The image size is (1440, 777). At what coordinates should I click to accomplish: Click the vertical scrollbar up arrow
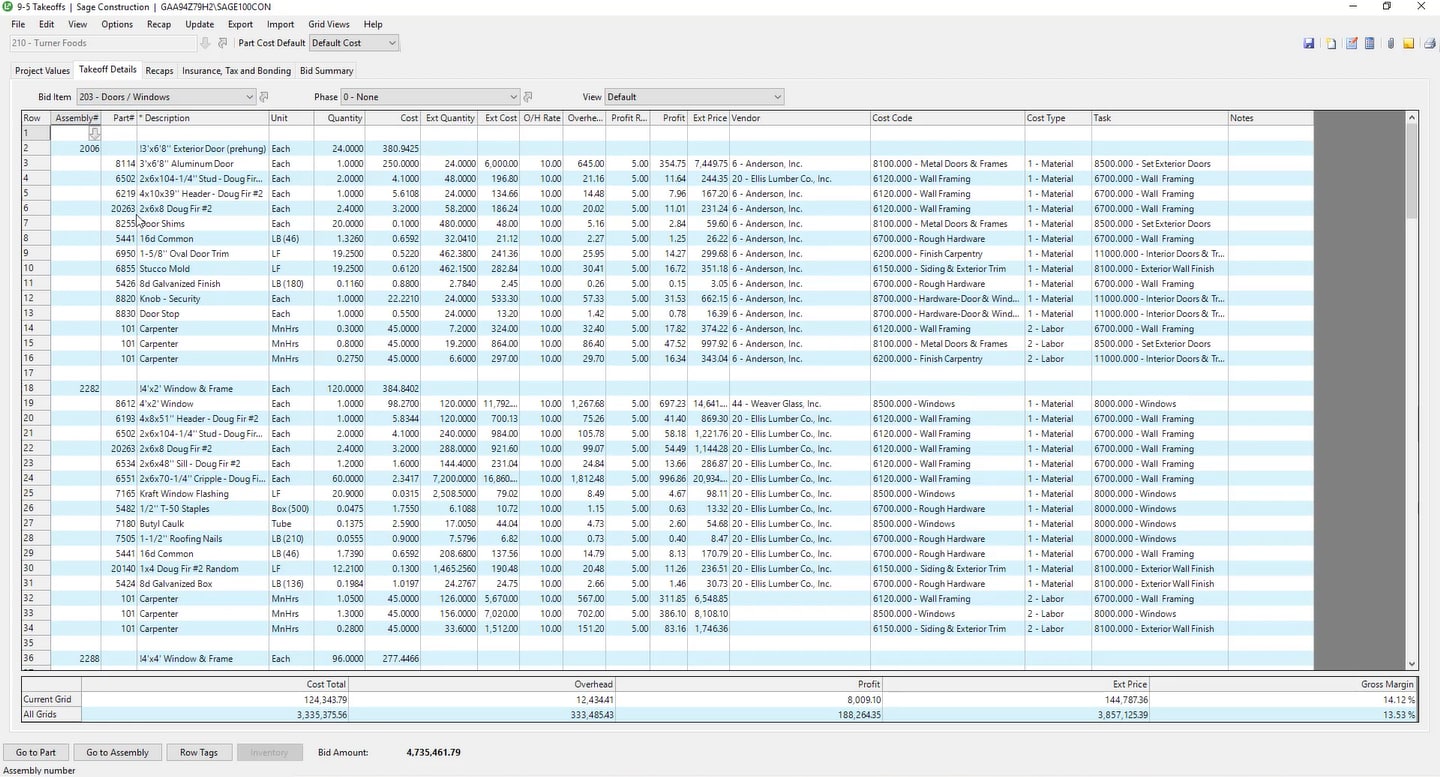pyautogui.click(x=1412, y=118)
